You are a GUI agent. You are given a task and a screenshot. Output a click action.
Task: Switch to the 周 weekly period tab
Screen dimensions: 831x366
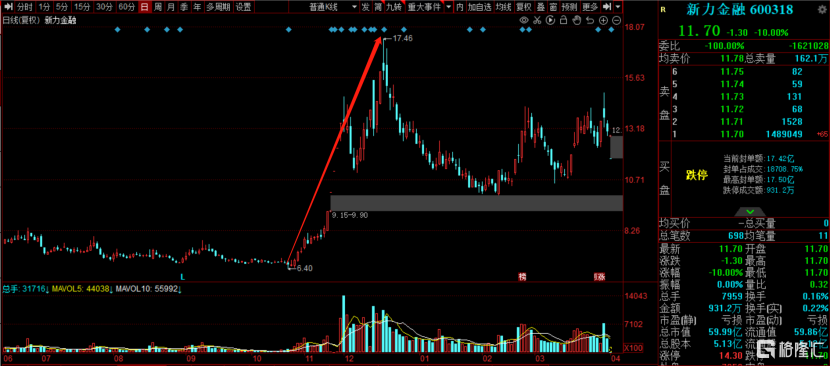157,7
